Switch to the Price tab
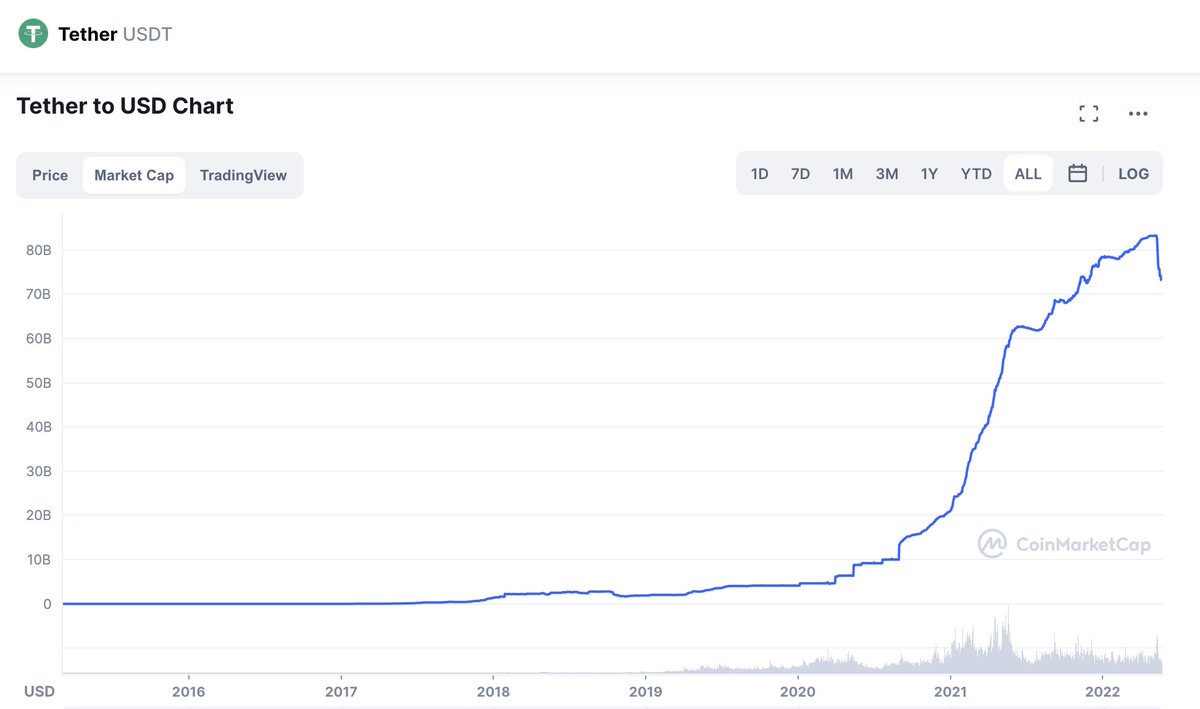The image size is (1200, 709). 50,175
